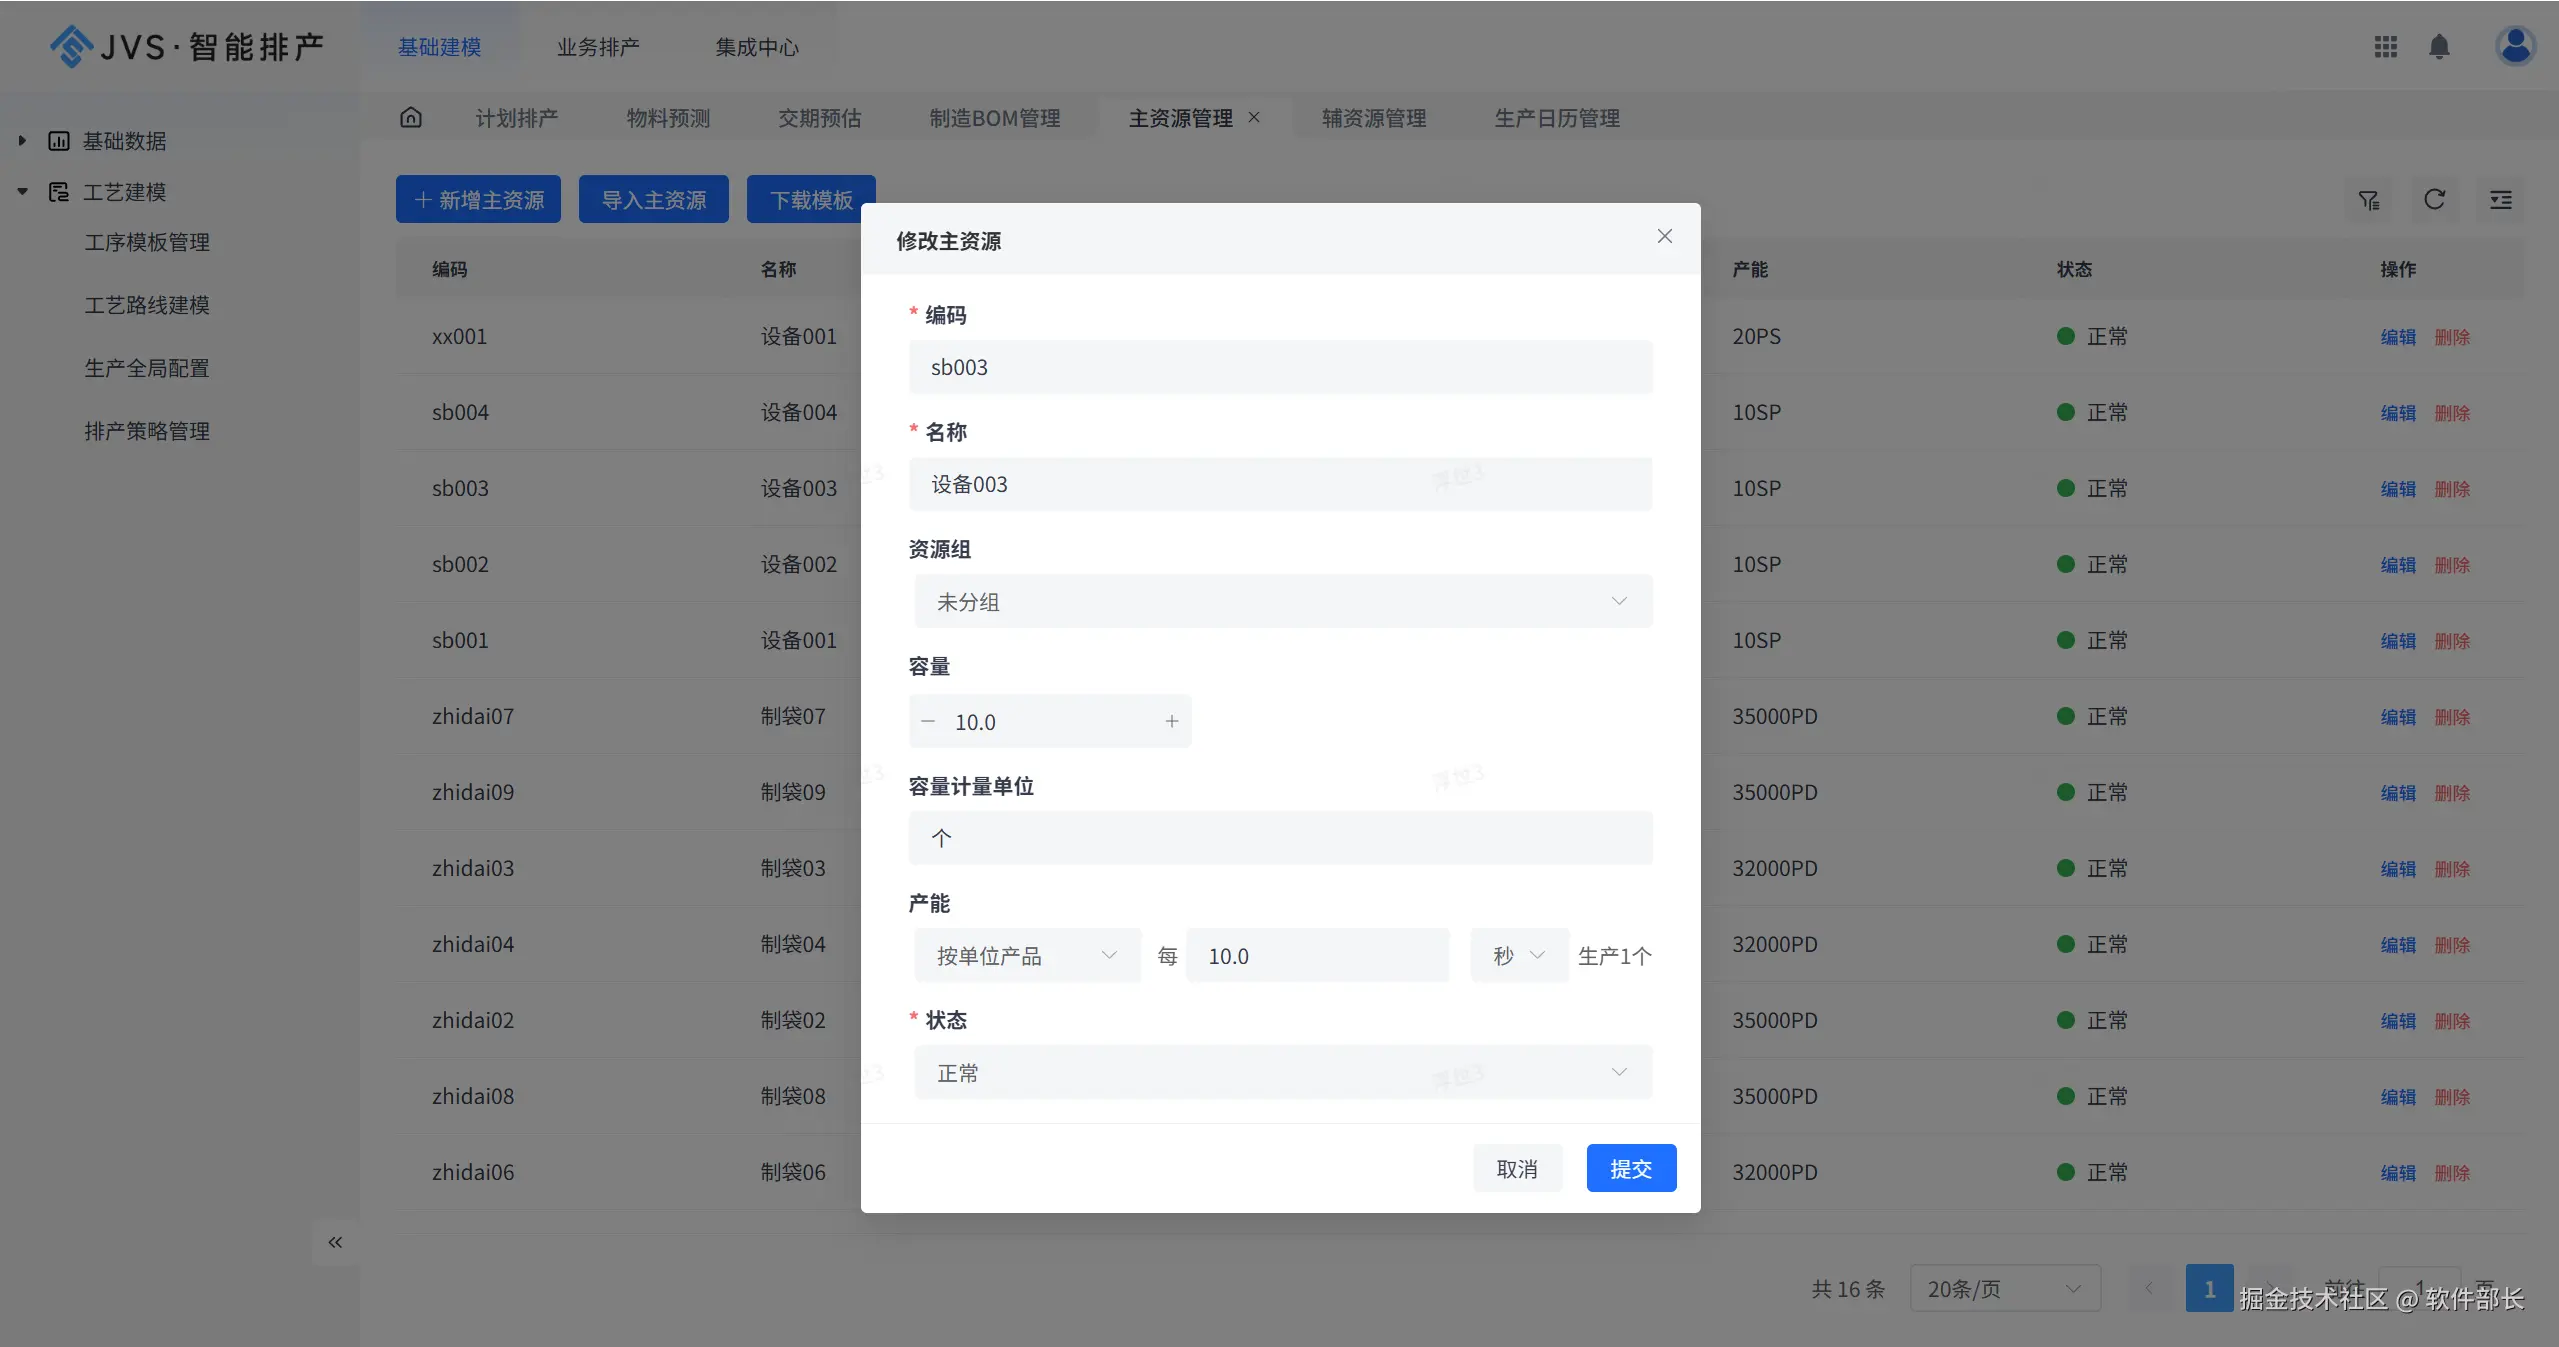This screenshot has height=1347, width=2559.
Task: Click the 名称 input field
Action: click(x=1280, y=485)
